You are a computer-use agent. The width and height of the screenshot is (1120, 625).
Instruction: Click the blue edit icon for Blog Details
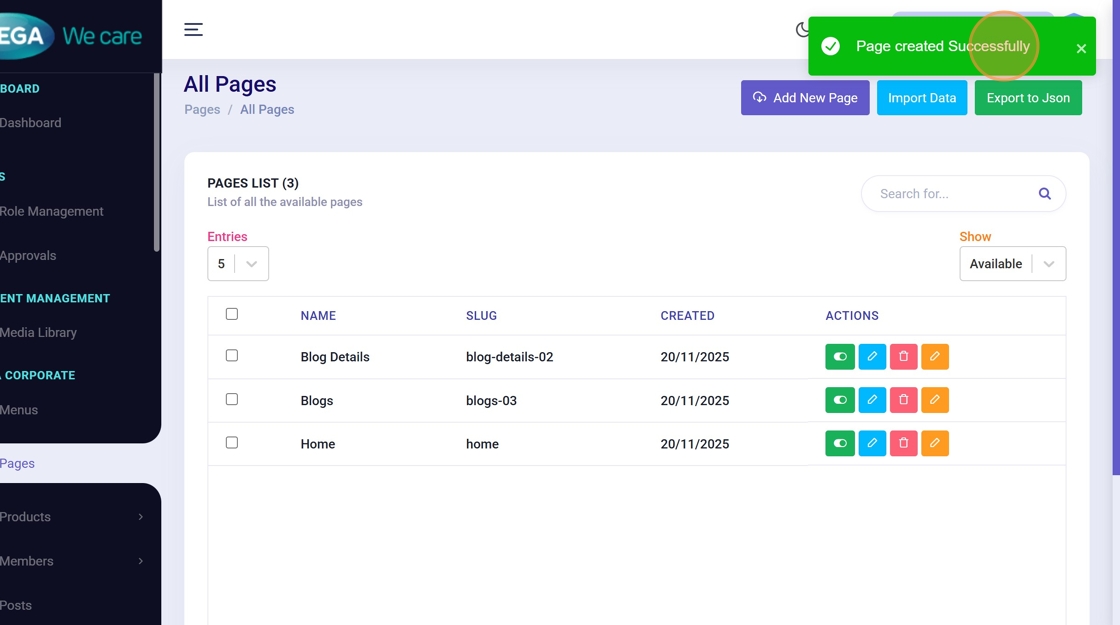pos(872,357)
